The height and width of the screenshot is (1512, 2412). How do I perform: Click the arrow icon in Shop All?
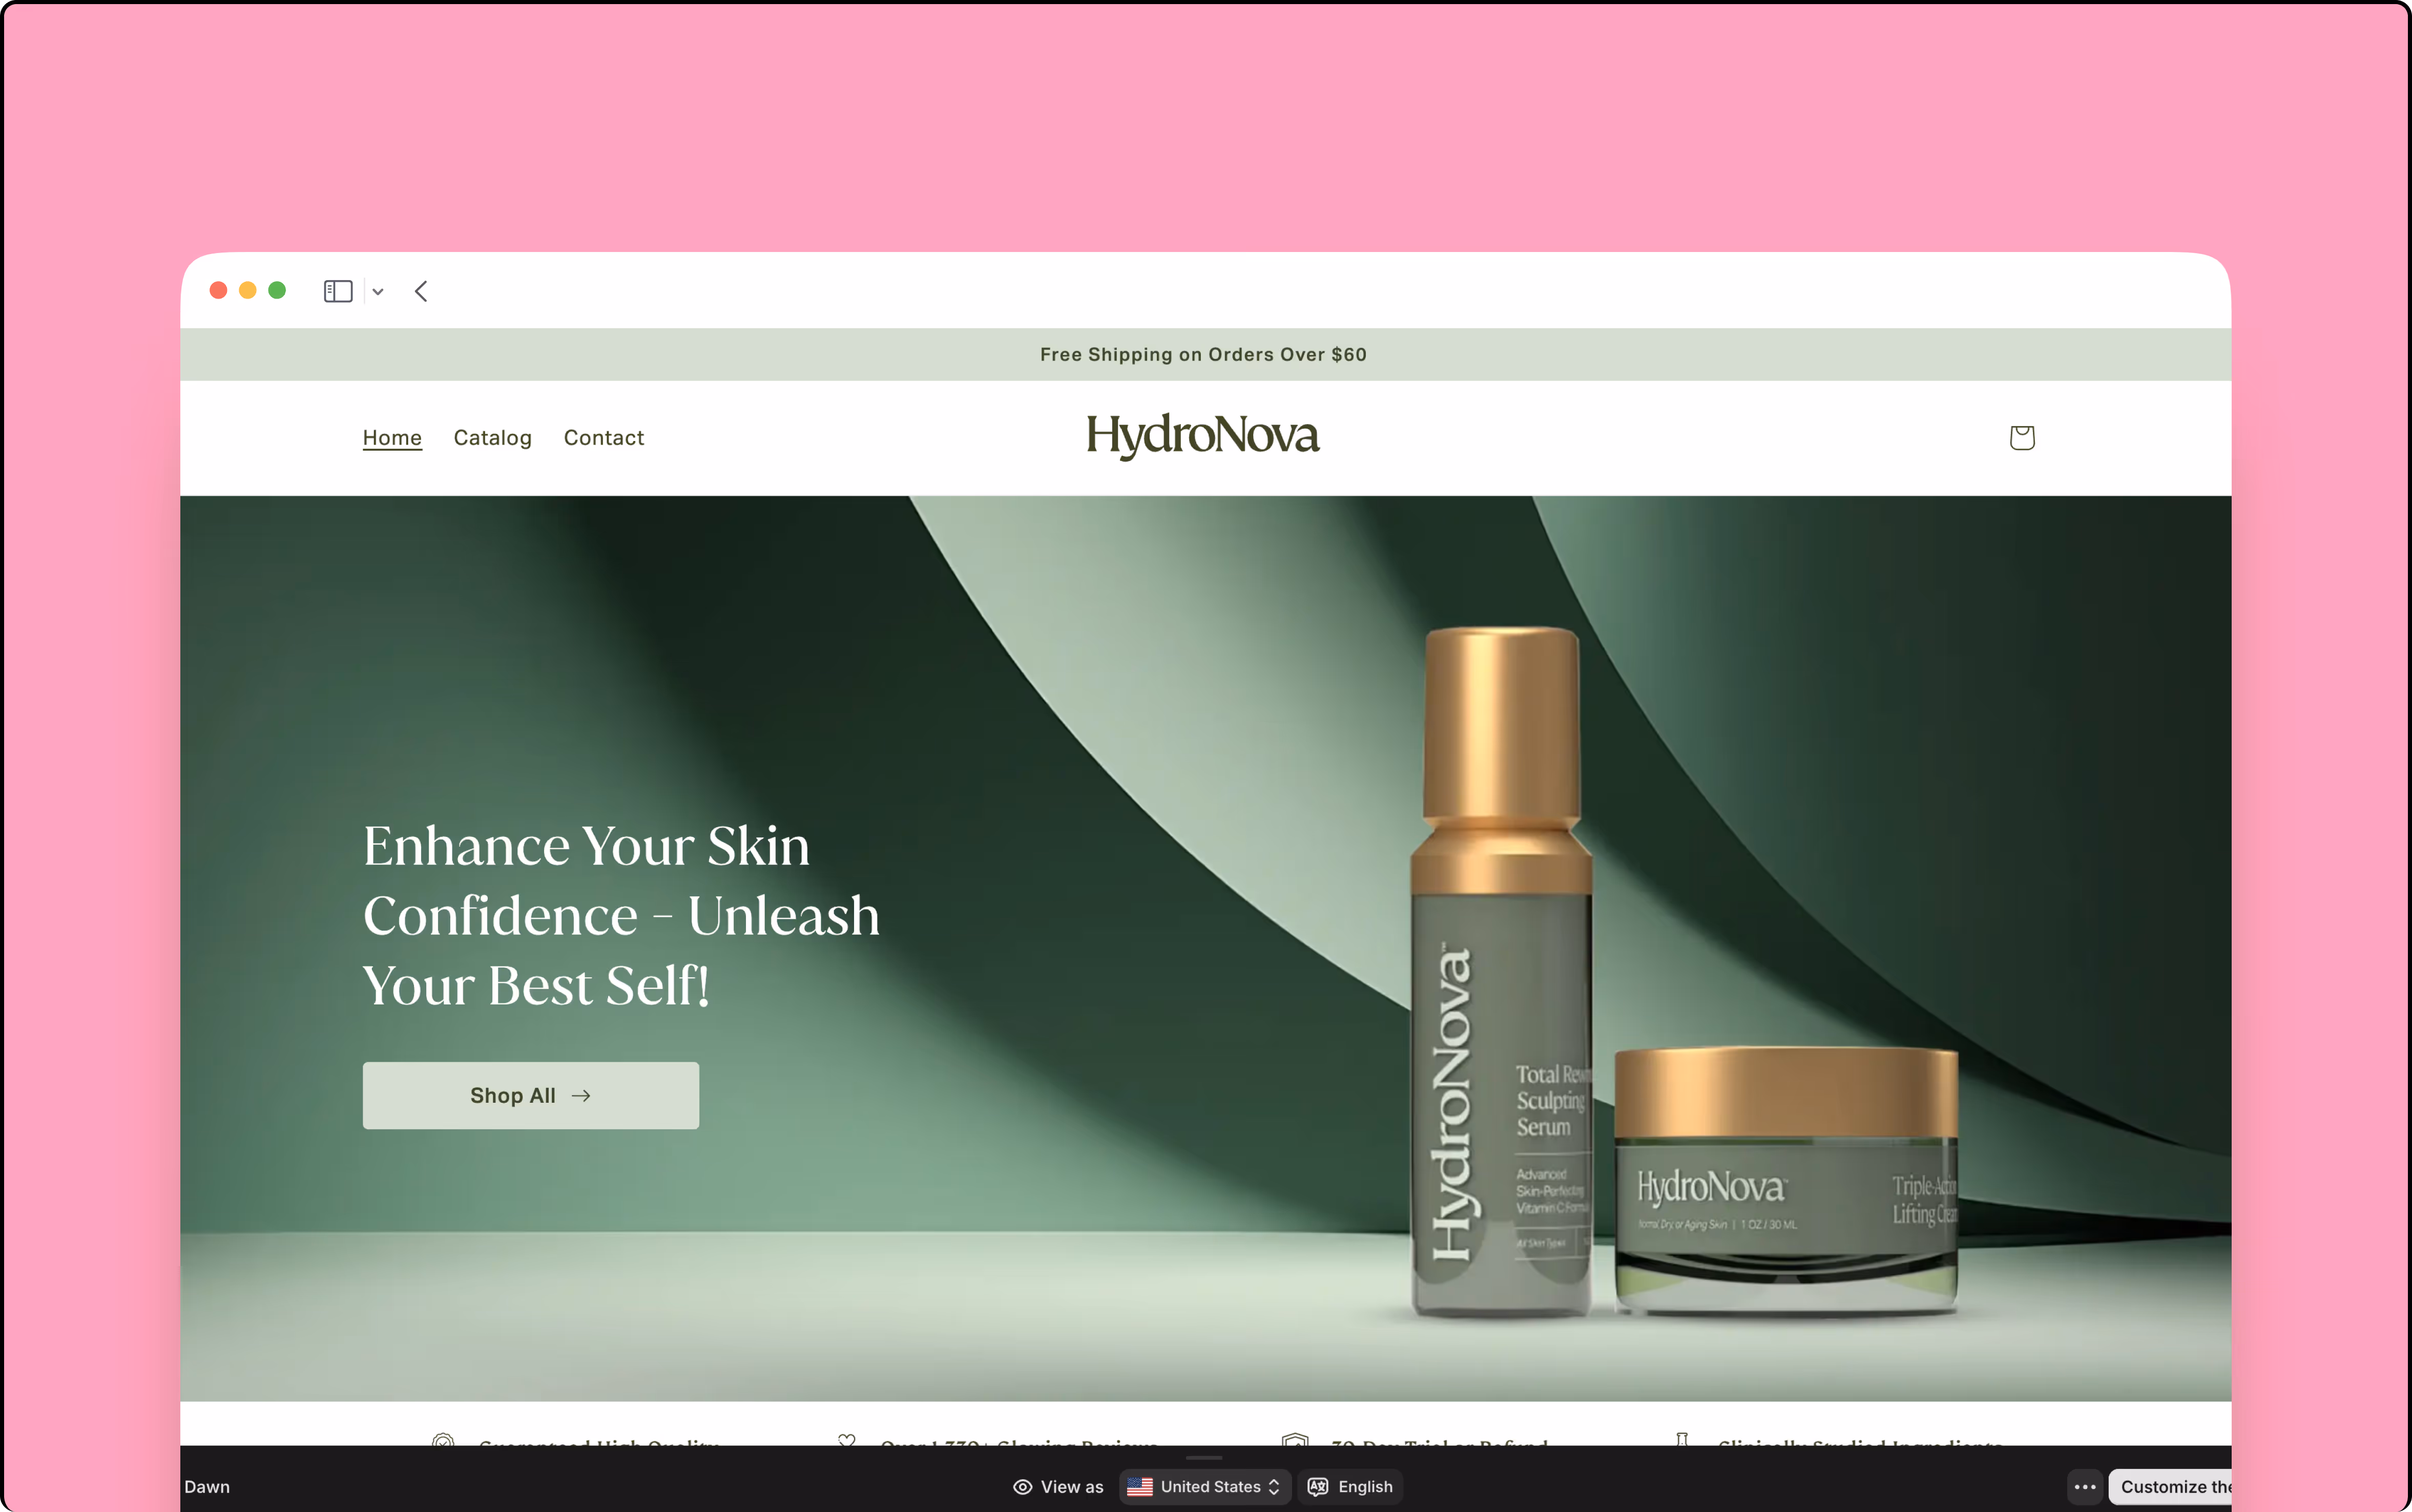pos(581,1096)
